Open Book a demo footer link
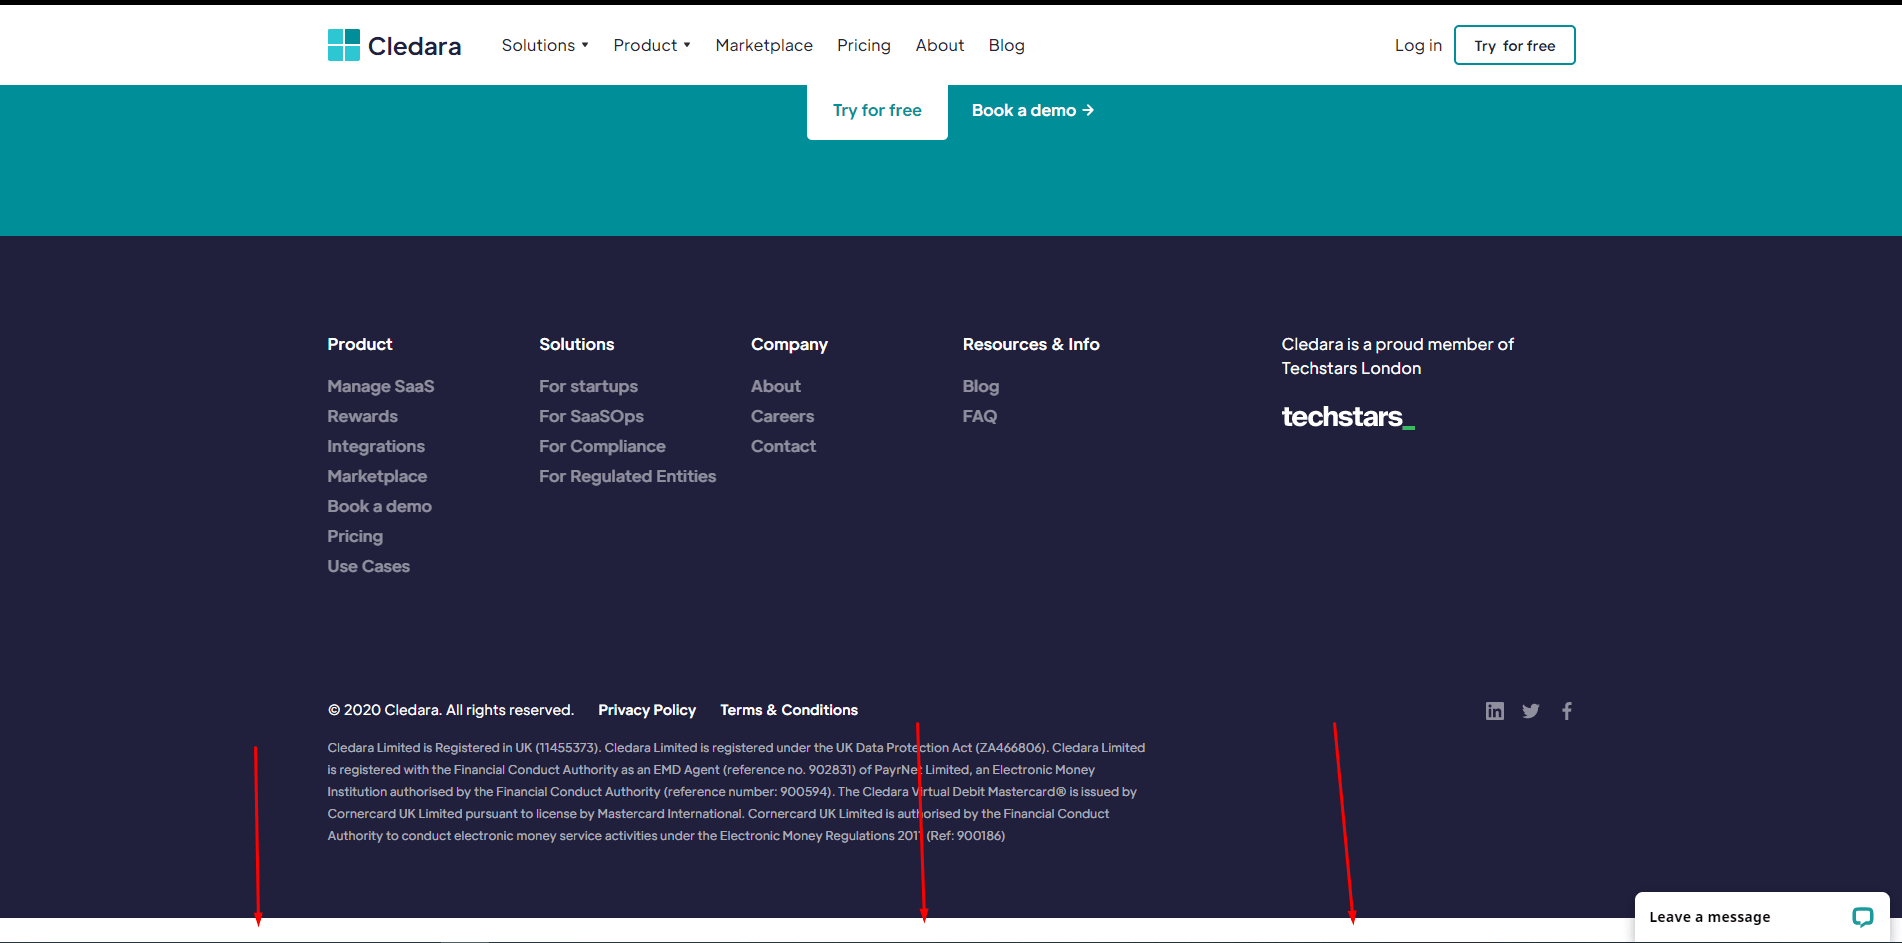Viewport: 1902px width, 943px height. (380, 506)
